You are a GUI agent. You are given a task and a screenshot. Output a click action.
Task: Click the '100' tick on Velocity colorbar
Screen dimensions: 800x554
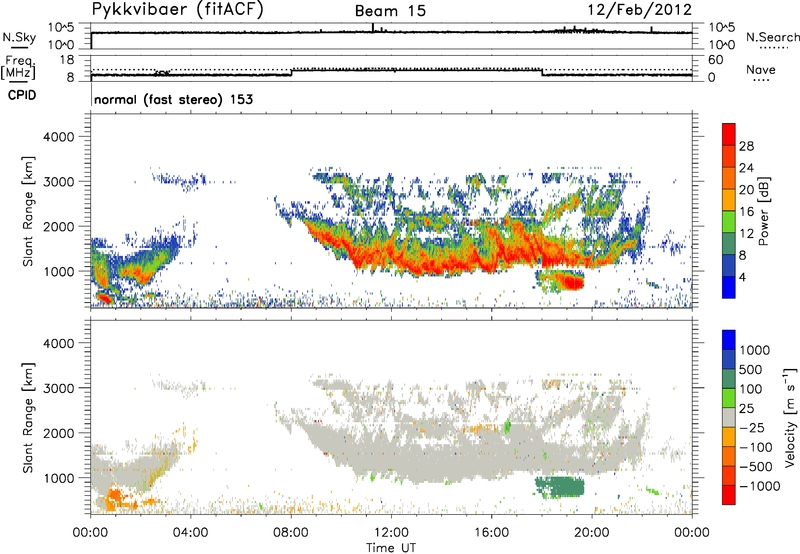750,389
